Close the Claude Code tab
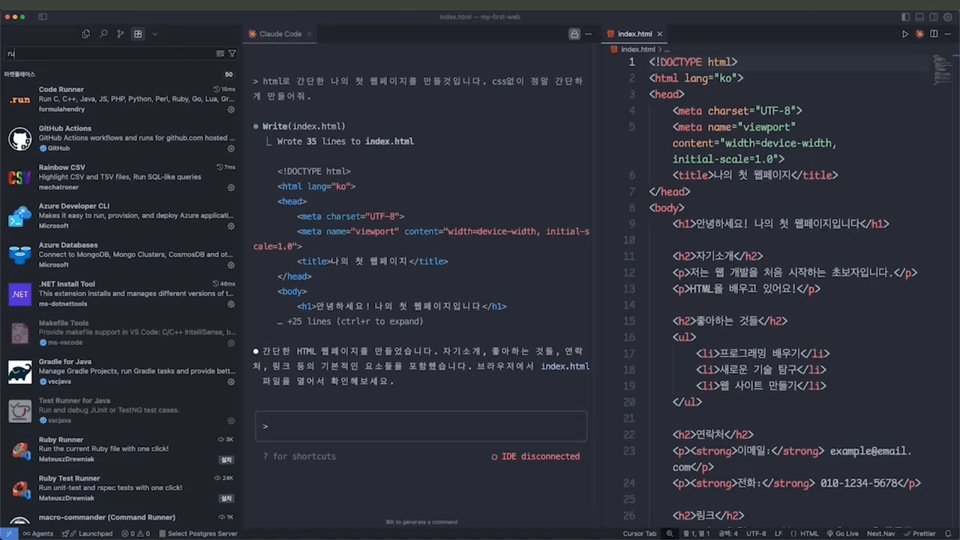This screenshot has width=960, height=540. point(309,34)
